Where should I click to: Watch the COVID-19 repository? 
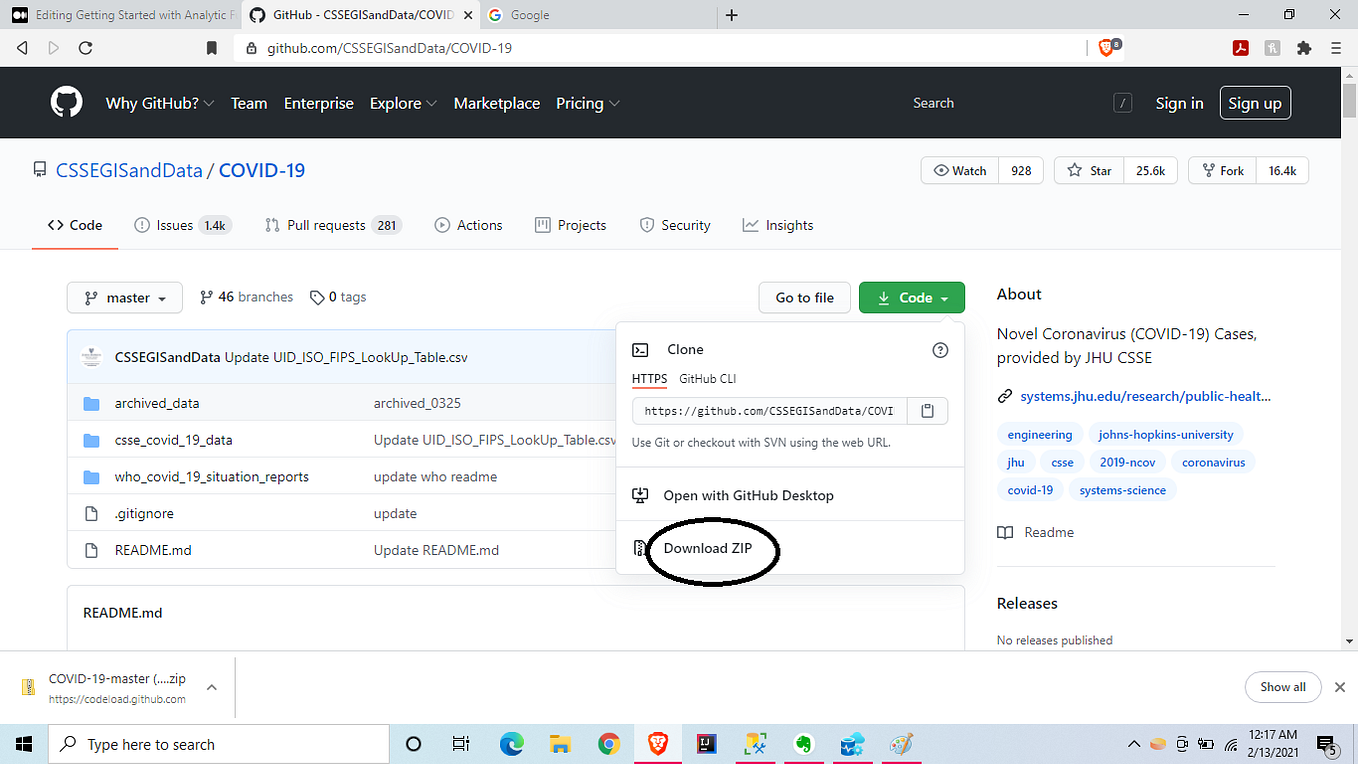[x=959, y=170]
